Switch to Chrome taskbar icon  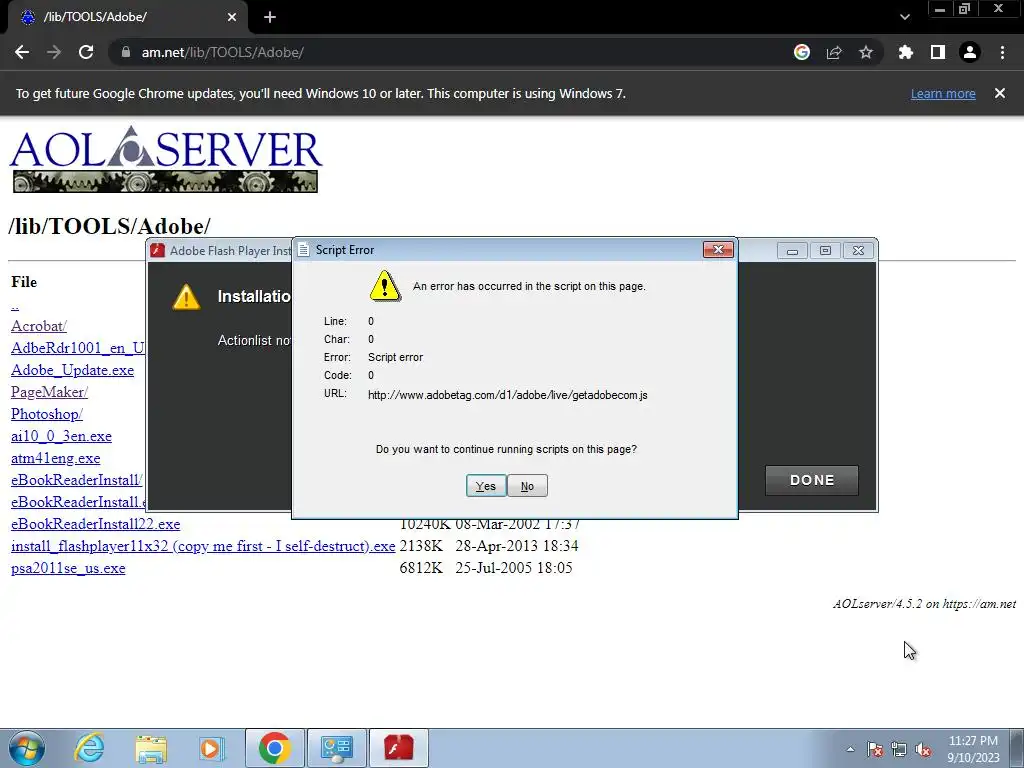(274, 748)
